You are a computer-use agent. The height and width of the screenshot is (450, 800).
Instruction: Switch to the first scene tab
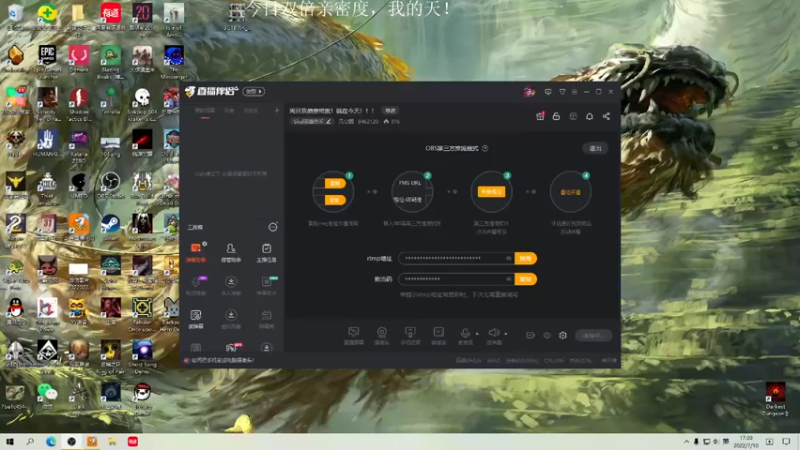pos(205,111)
